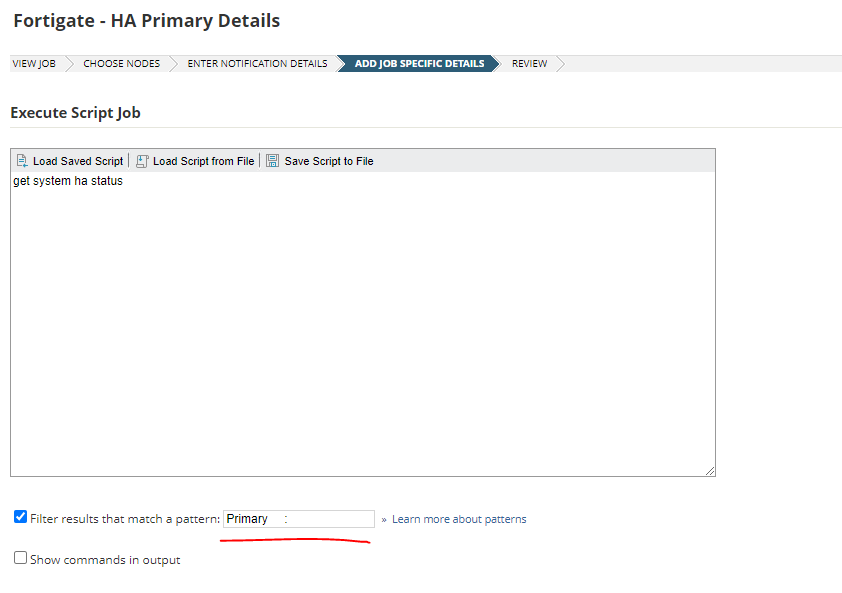Click the 'get system ha status' script line

68,181
